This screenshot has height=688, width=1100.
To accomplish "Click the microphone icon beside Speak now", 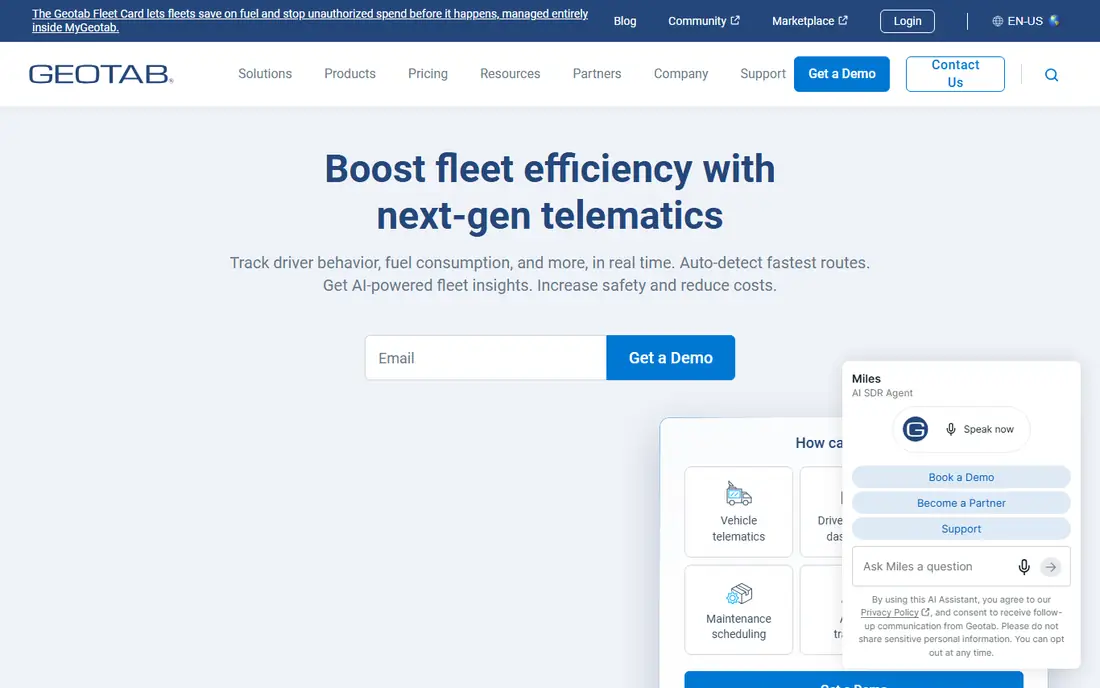I will pyautogui.click(x=951, y=429).
